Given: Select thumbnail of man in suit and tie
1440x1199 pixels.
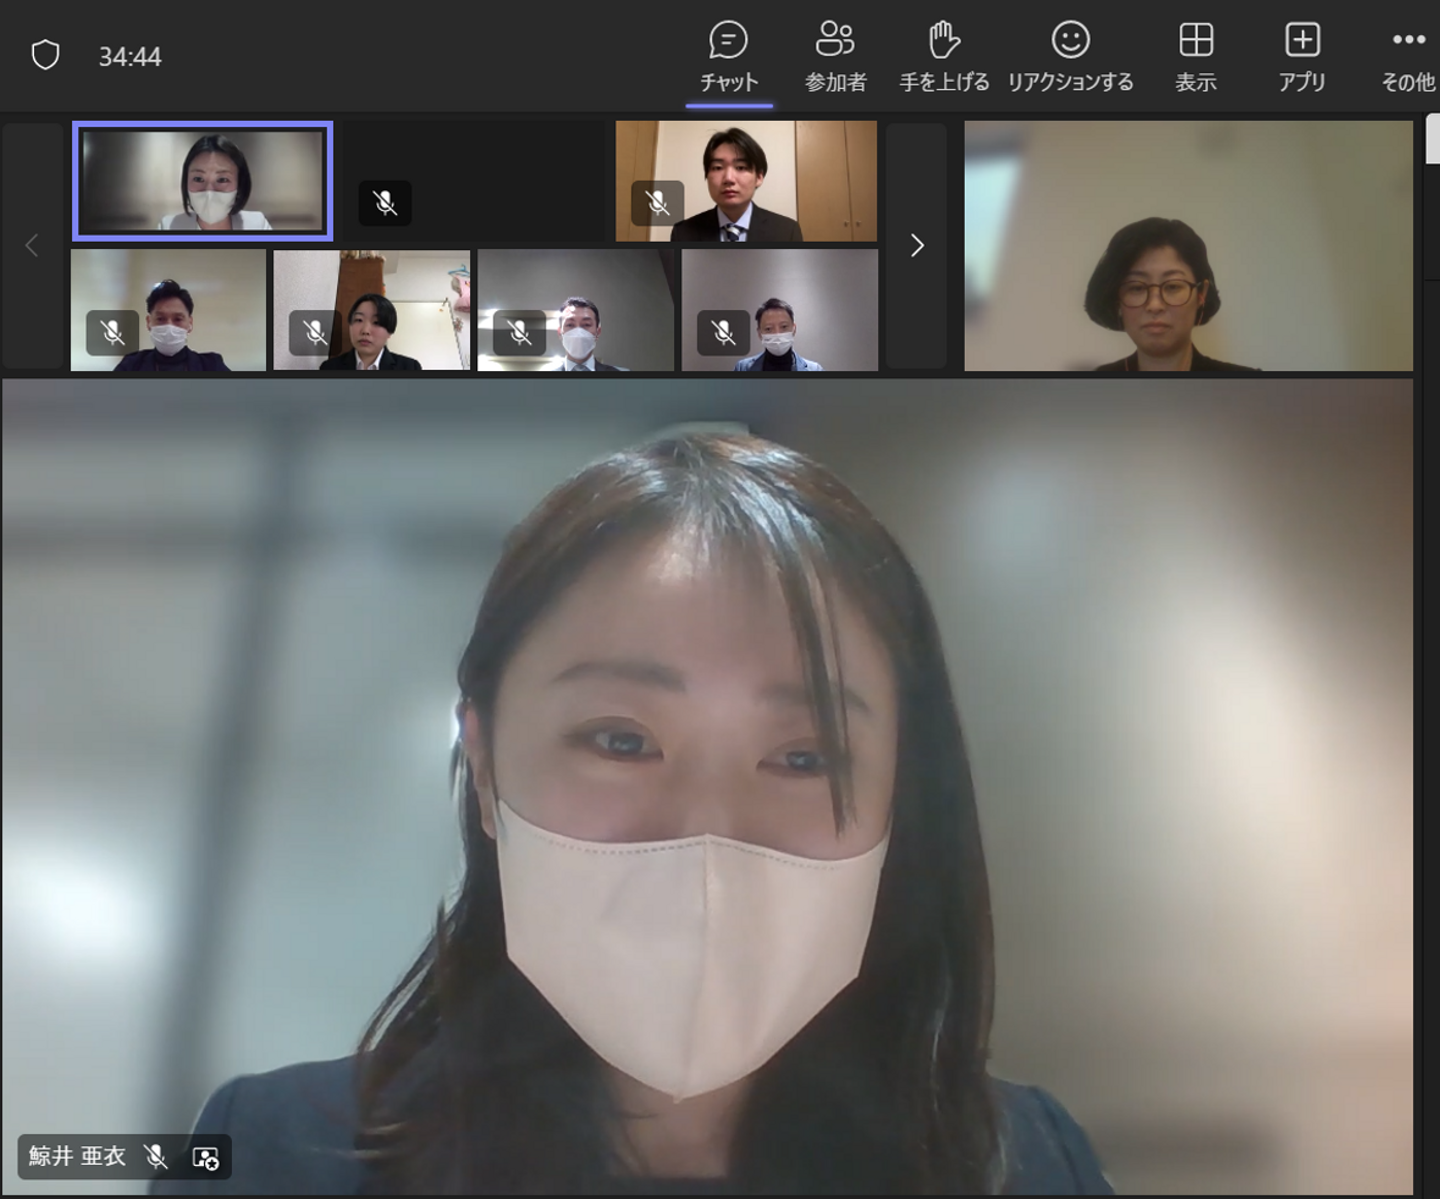Looking at the screenshot, I should 746,181.
